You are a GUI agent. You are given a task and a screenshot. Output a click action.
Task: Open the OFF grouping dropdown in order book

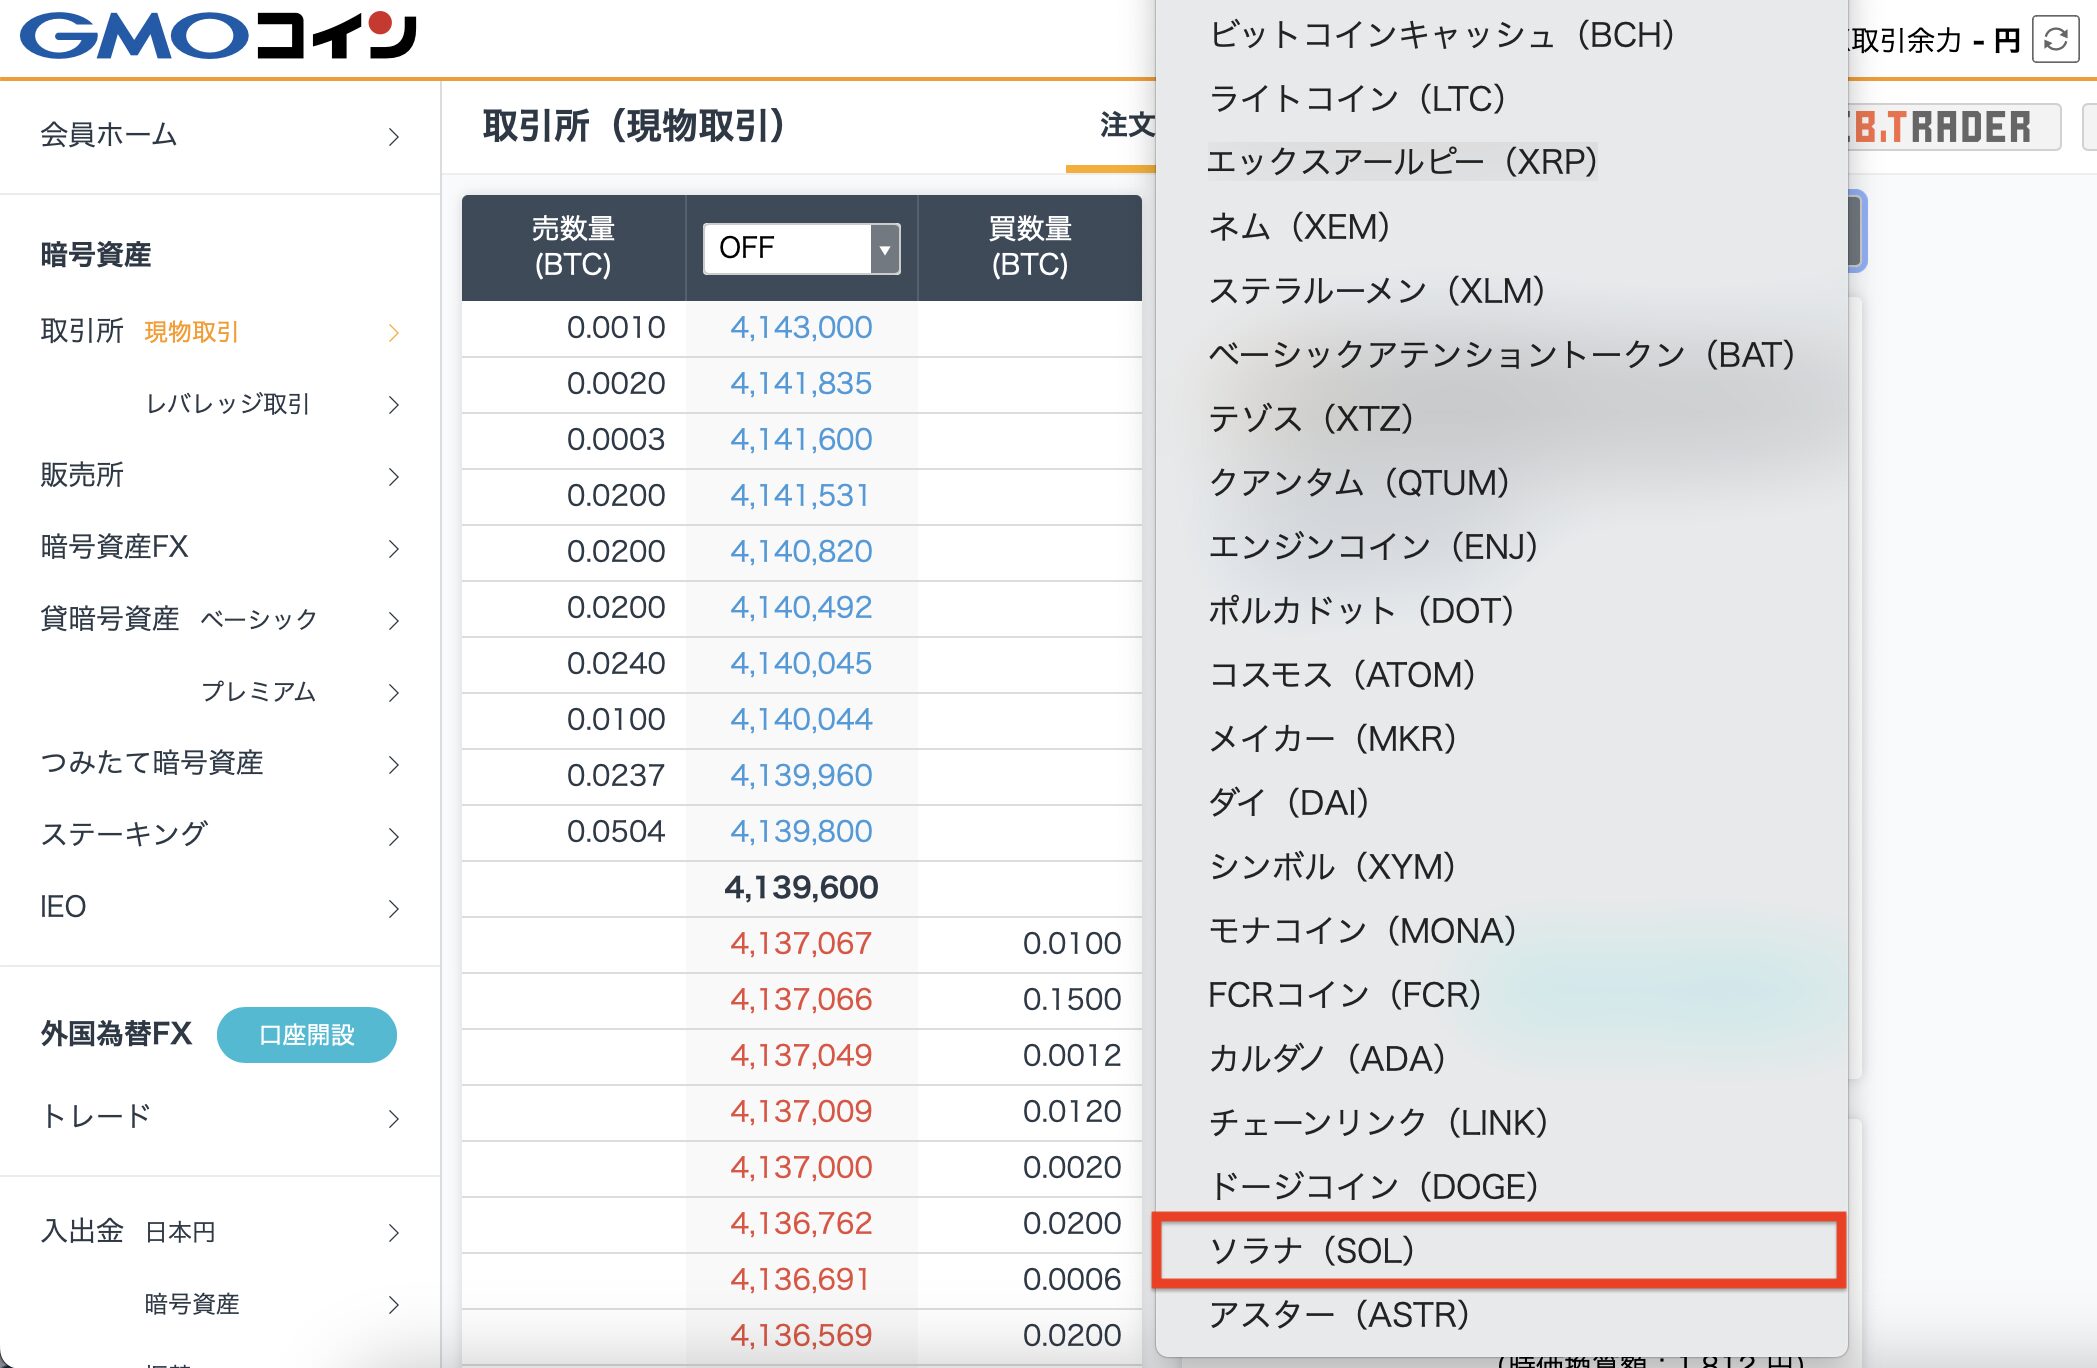tap(801, 248)
